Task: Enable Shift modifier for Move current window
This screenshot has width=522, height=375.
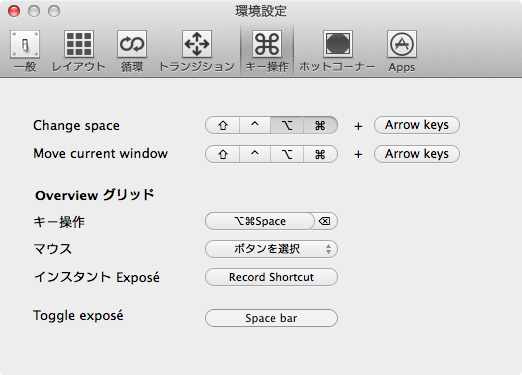Action: tap(223, 154)
